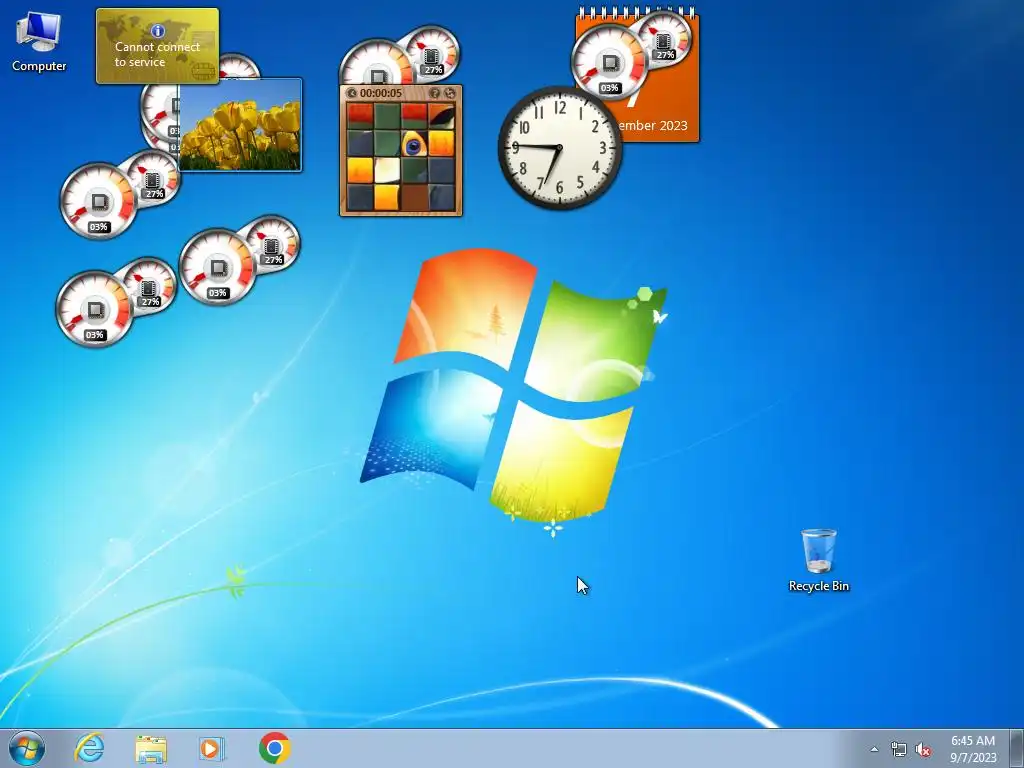
Task: Click the black beak-tip puzzle tile
Action: [441, 116]
